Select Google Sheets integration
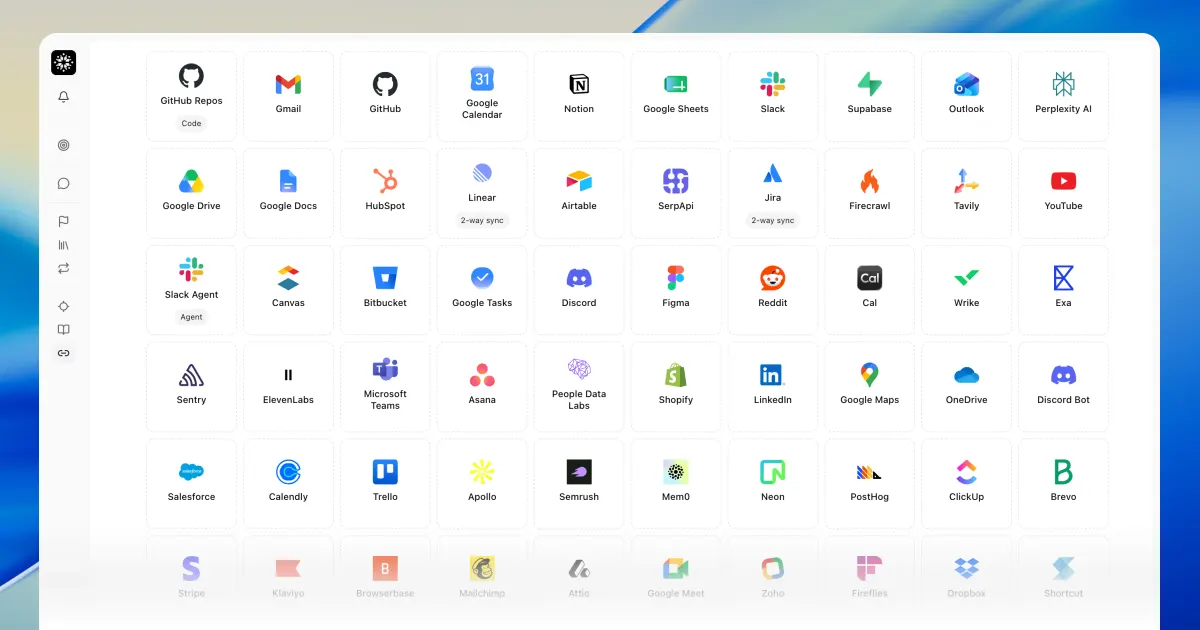The width and height of the screenshot is (1200, 630). [676, 96]
